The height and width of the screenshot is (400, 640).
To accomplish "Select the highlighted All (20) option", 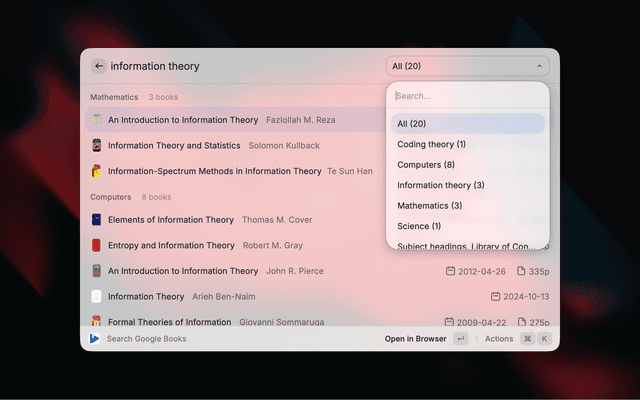I will click(x=411, y=124).
